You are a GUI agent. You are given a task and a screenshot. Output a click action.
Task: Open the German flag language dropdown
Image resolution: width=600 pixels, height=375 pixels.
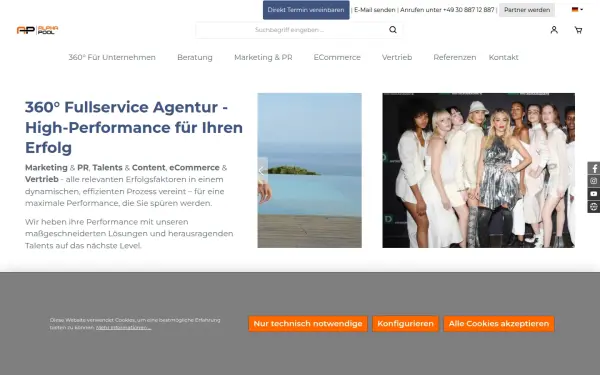click(x=577, y=10)
